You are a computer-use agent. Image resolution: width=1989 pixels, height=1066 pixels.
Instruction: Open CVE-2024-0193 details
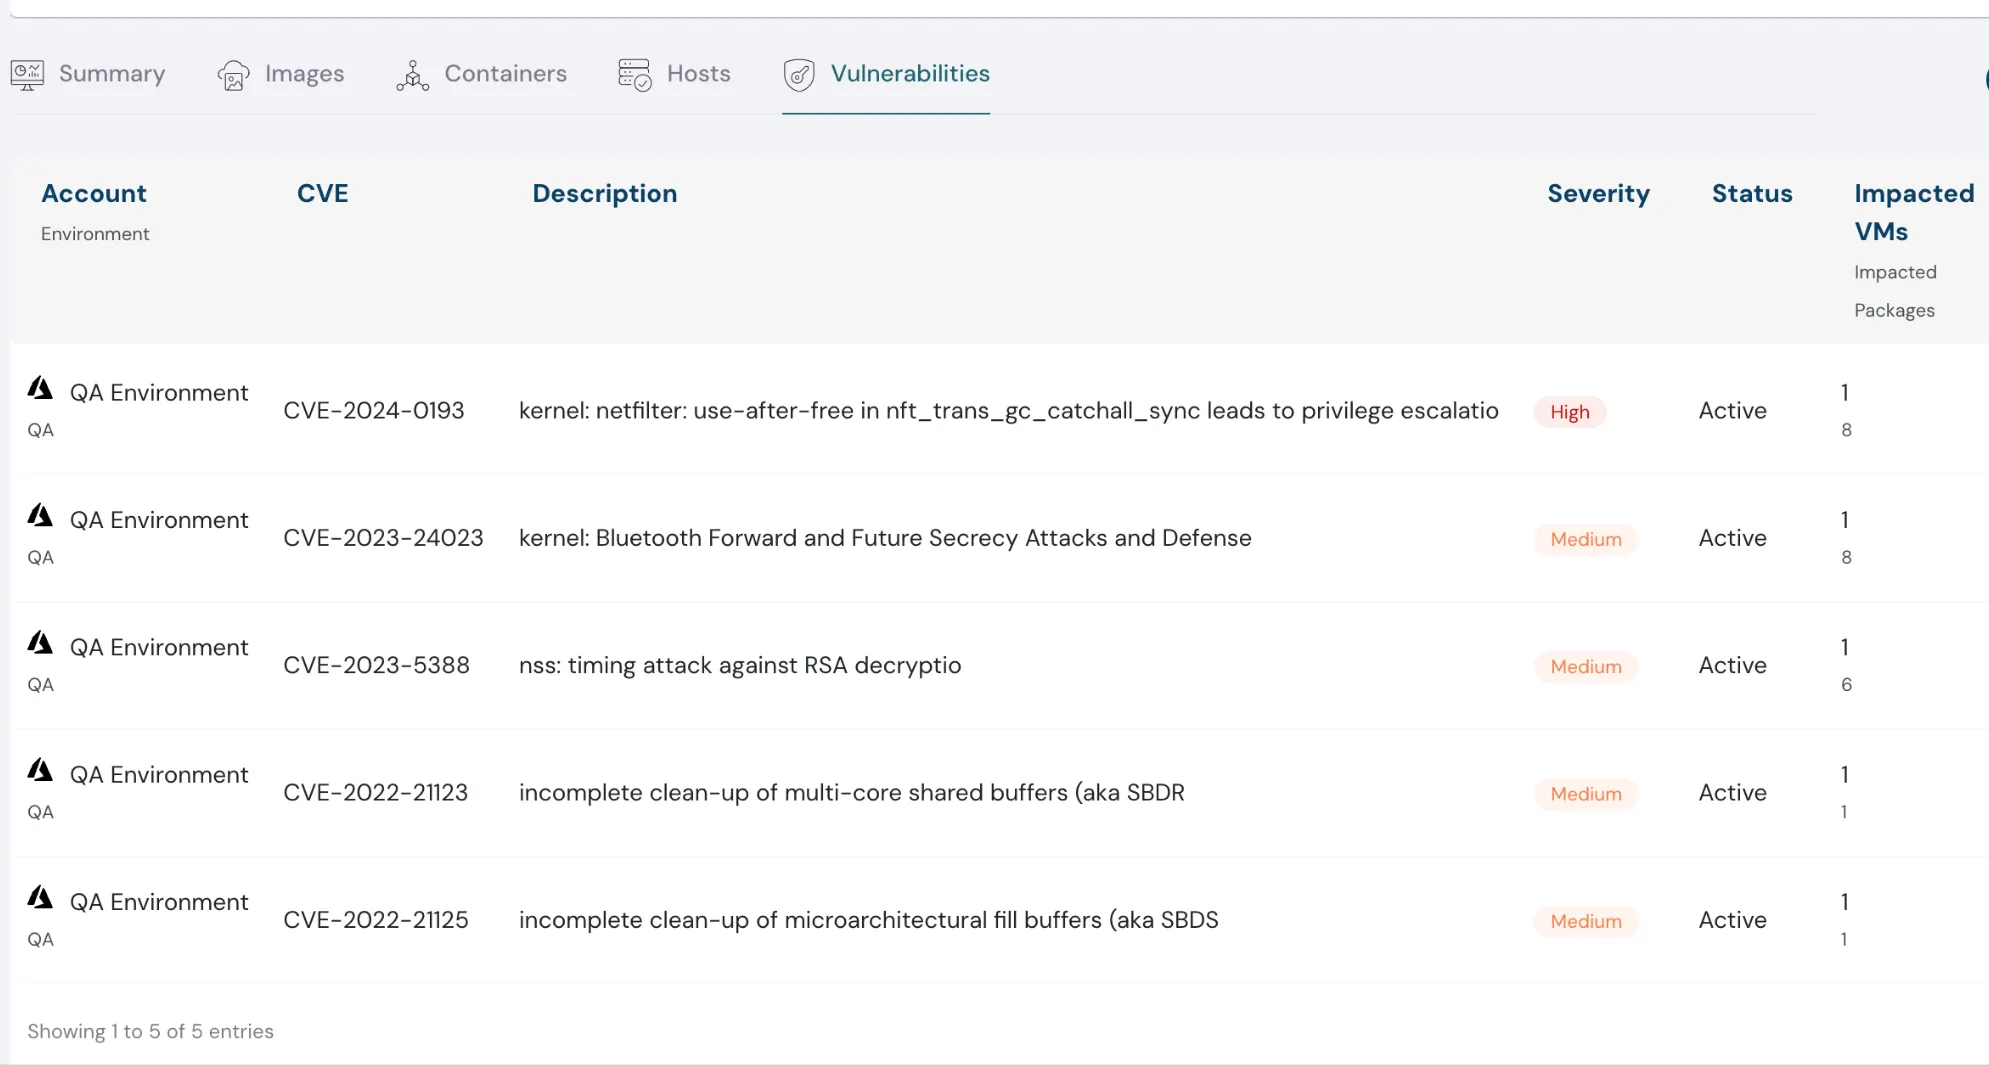point(374,410)
